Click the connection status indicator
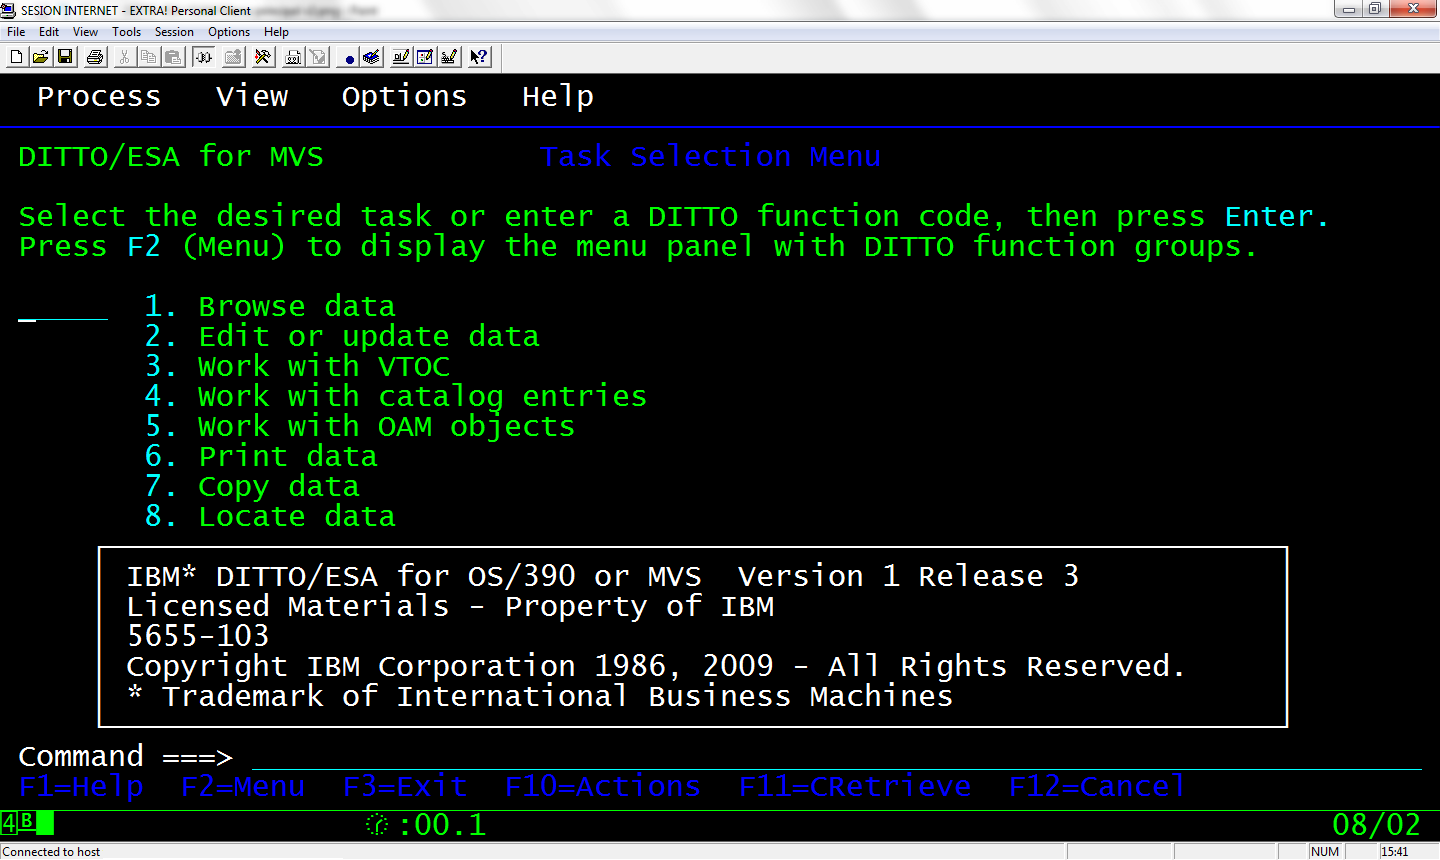Viewport: 1440px width, 860px height. click(50, 852)
